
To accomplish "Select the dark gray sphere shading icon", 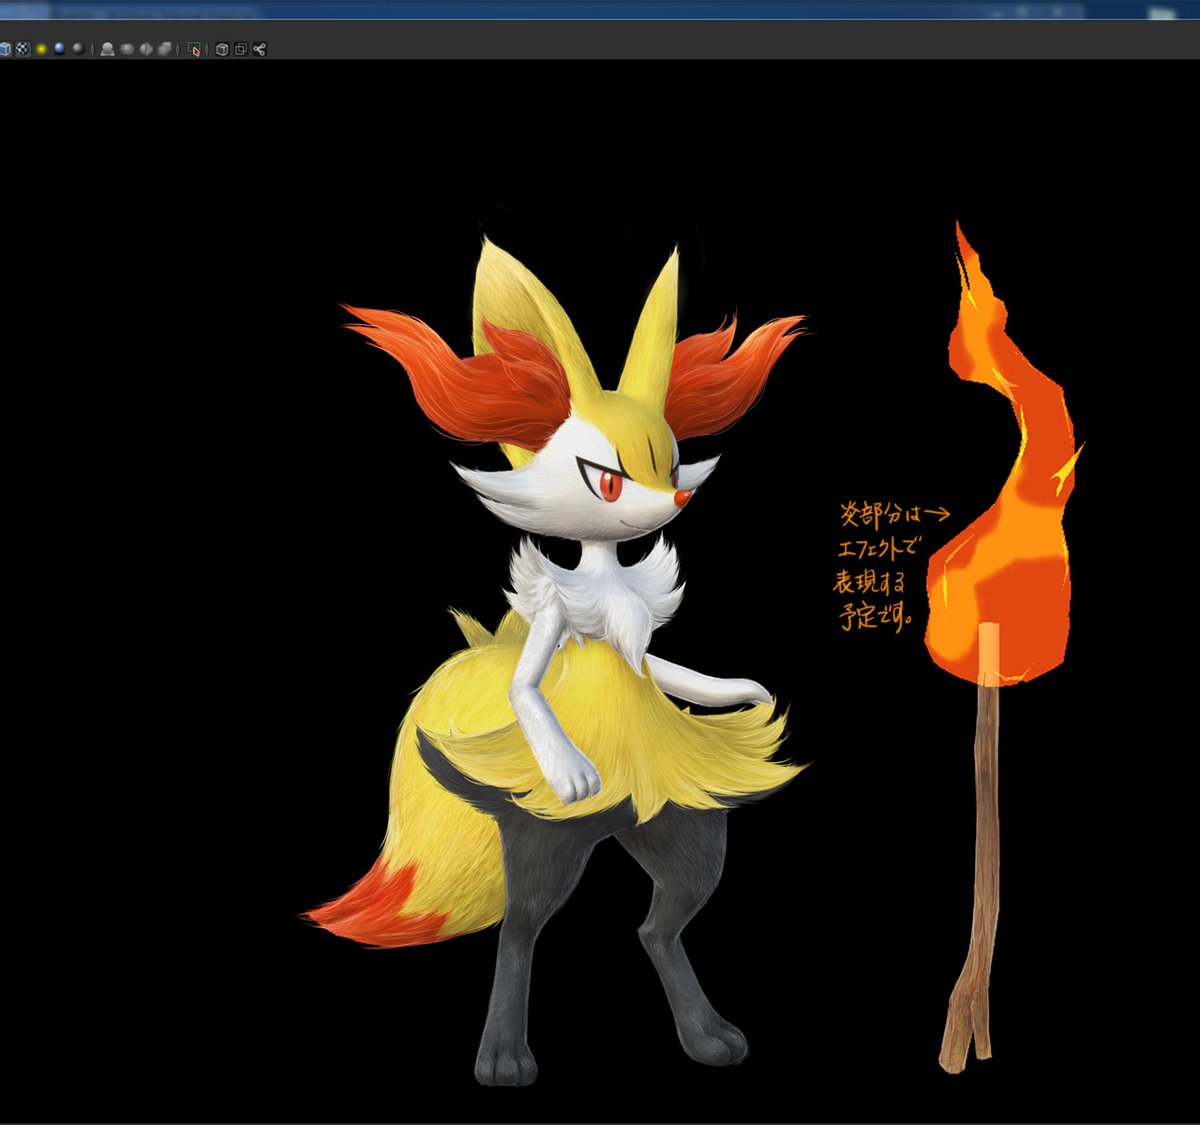I will point(78,48).
